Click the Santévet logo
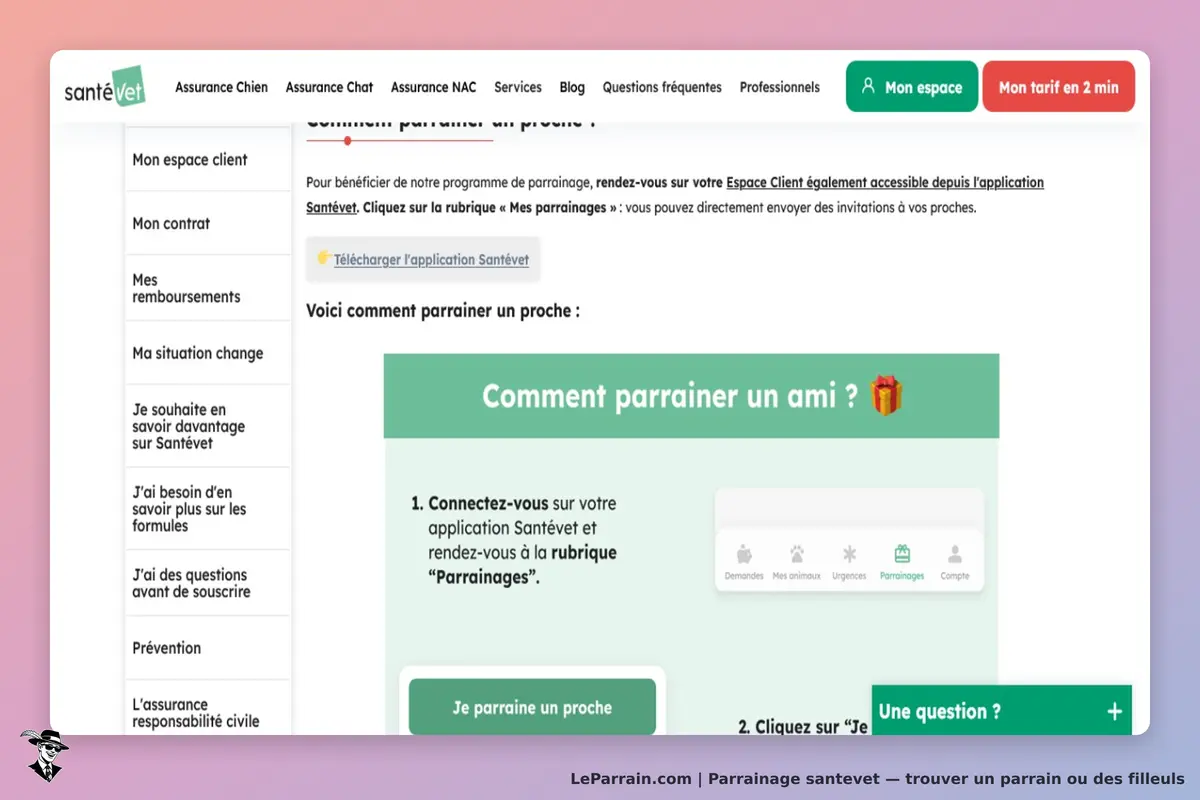 [x=105, y=87]
